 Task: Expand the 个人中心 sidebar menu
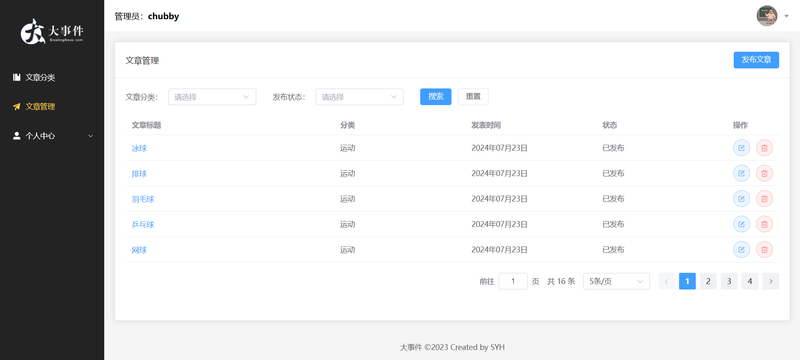52,136
